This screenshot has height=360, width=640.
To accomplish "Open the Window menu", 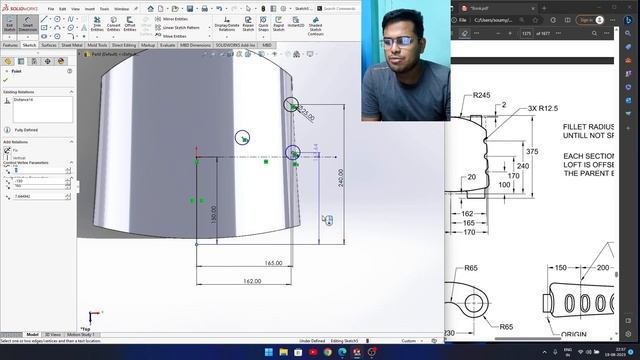I will (x=121, y=9).
